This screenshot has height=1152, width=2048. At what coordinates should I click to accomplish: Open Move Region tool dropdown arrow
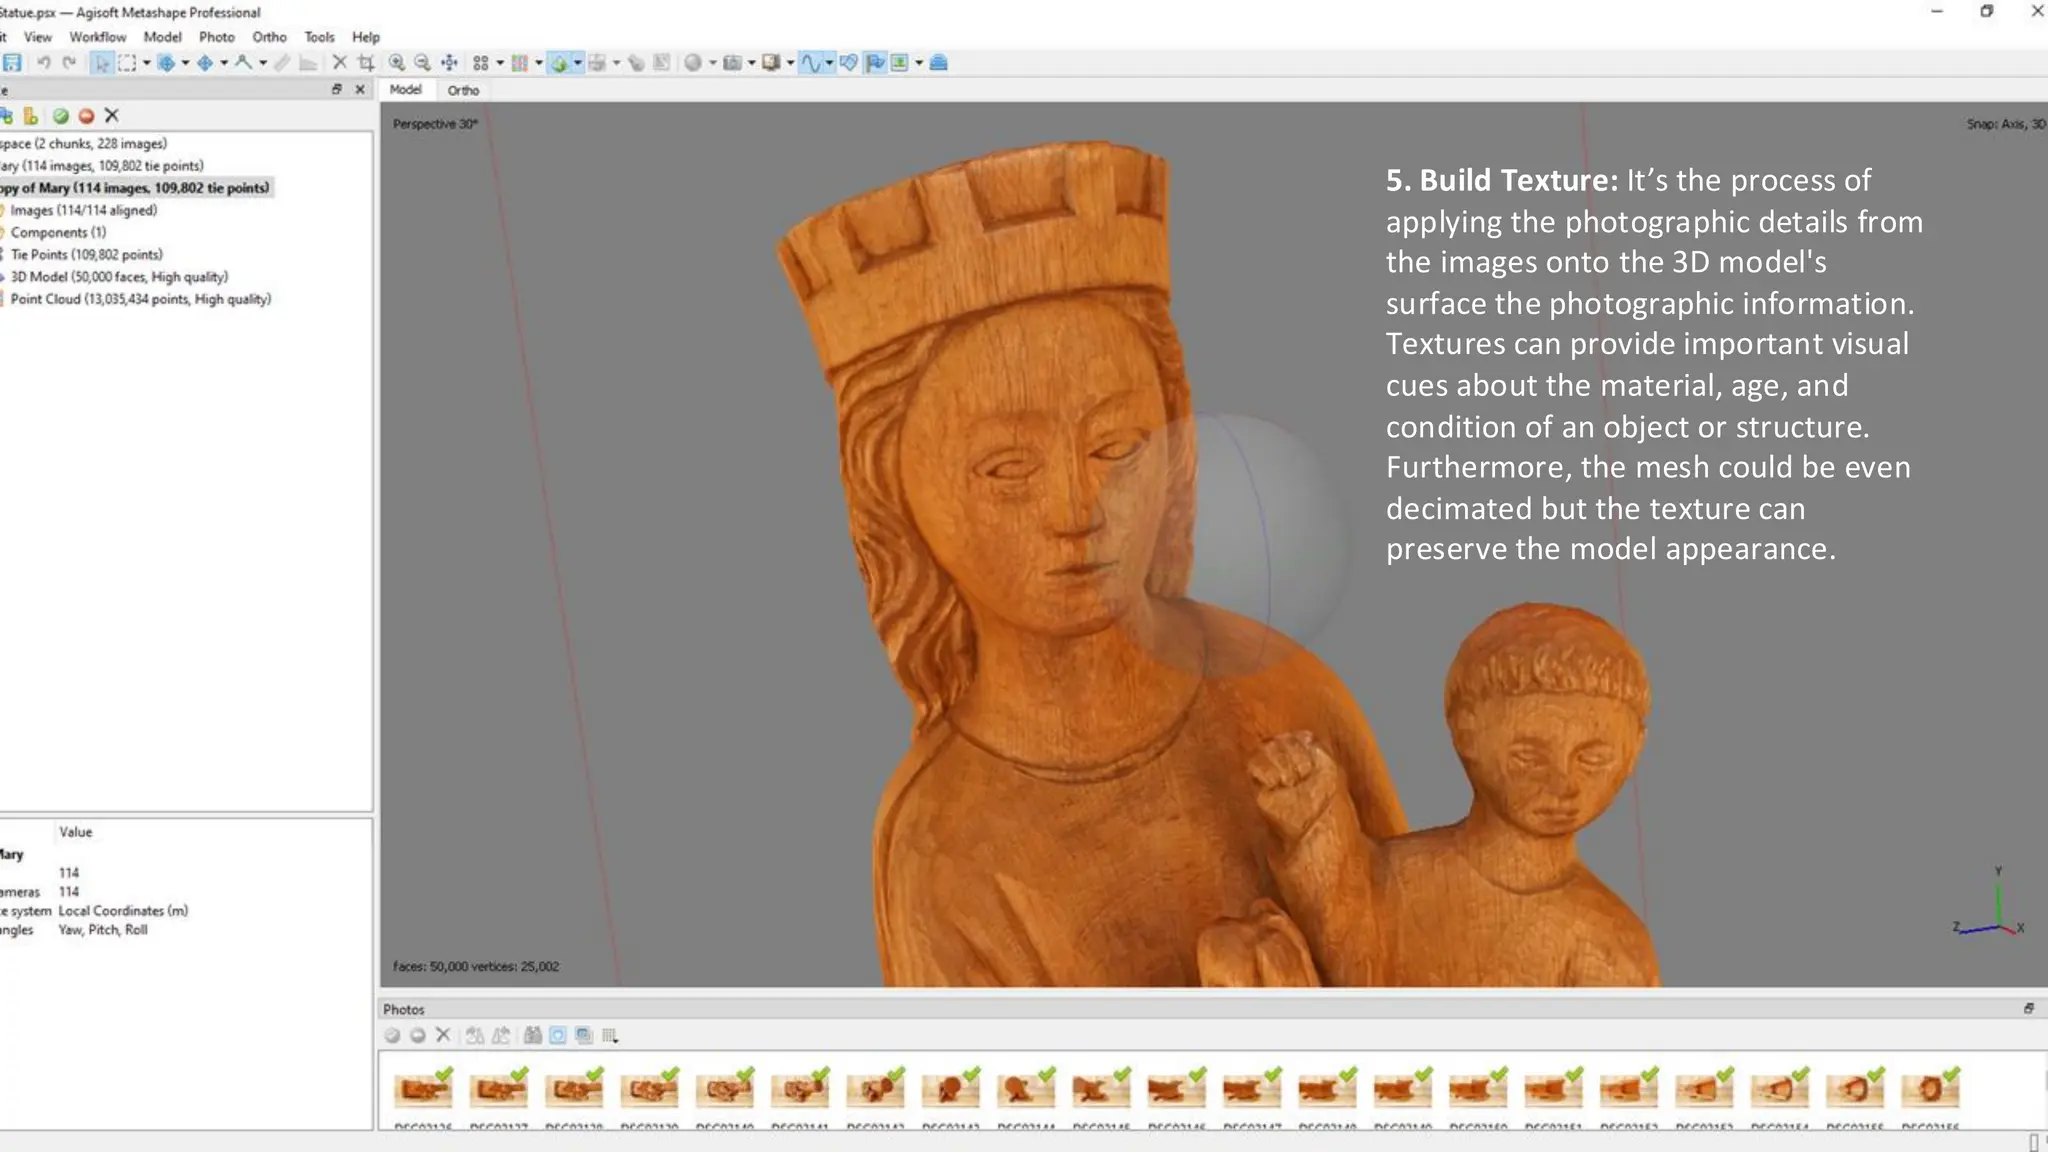click(x=185, y=63)
